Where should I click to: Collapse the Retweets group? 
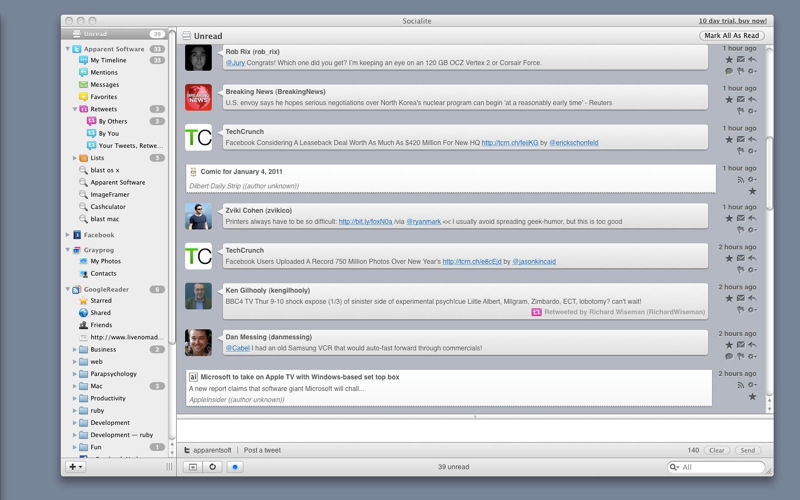coord(74,109)
